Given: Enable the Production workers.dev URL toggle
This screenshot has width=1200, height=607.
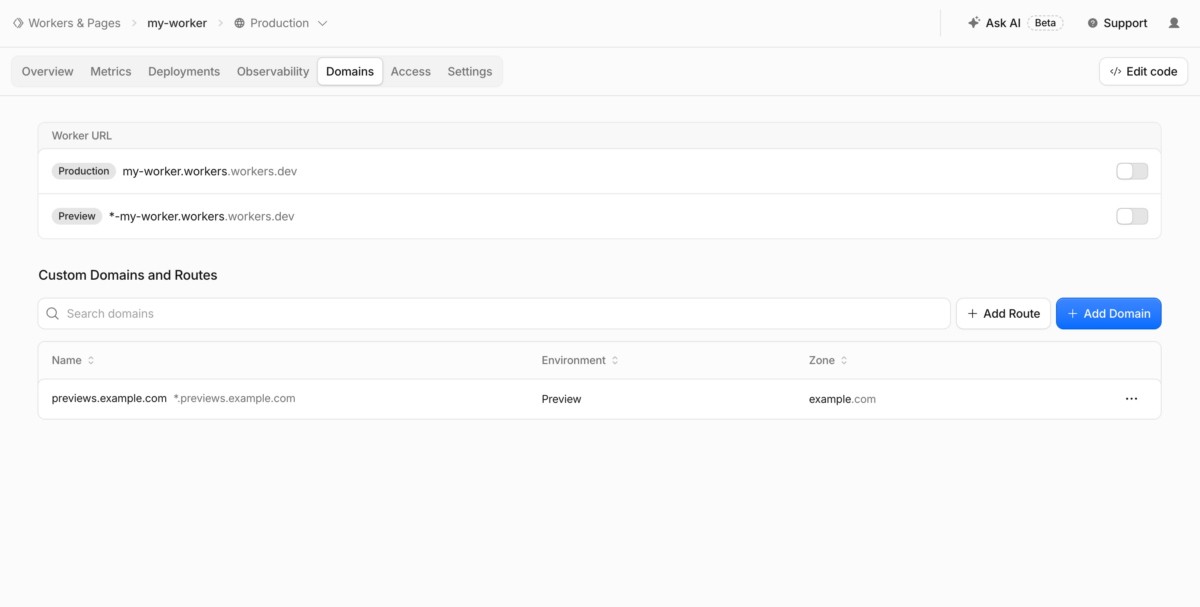Looking at the screenshot, I should click(x=1132, y=171).
